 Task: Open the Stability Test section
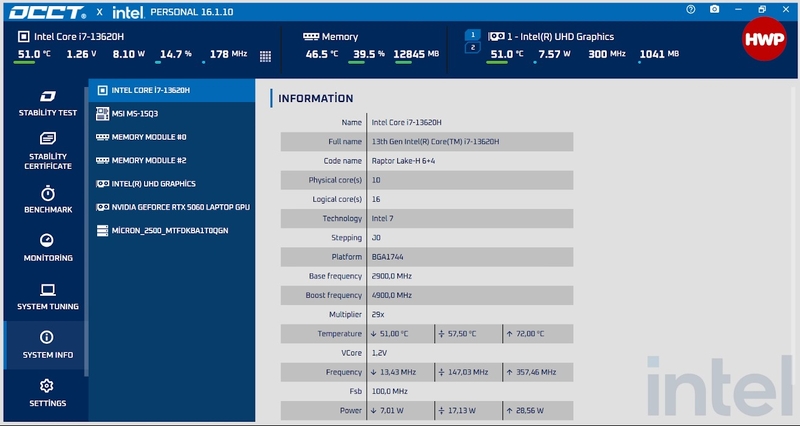[47, 104]
